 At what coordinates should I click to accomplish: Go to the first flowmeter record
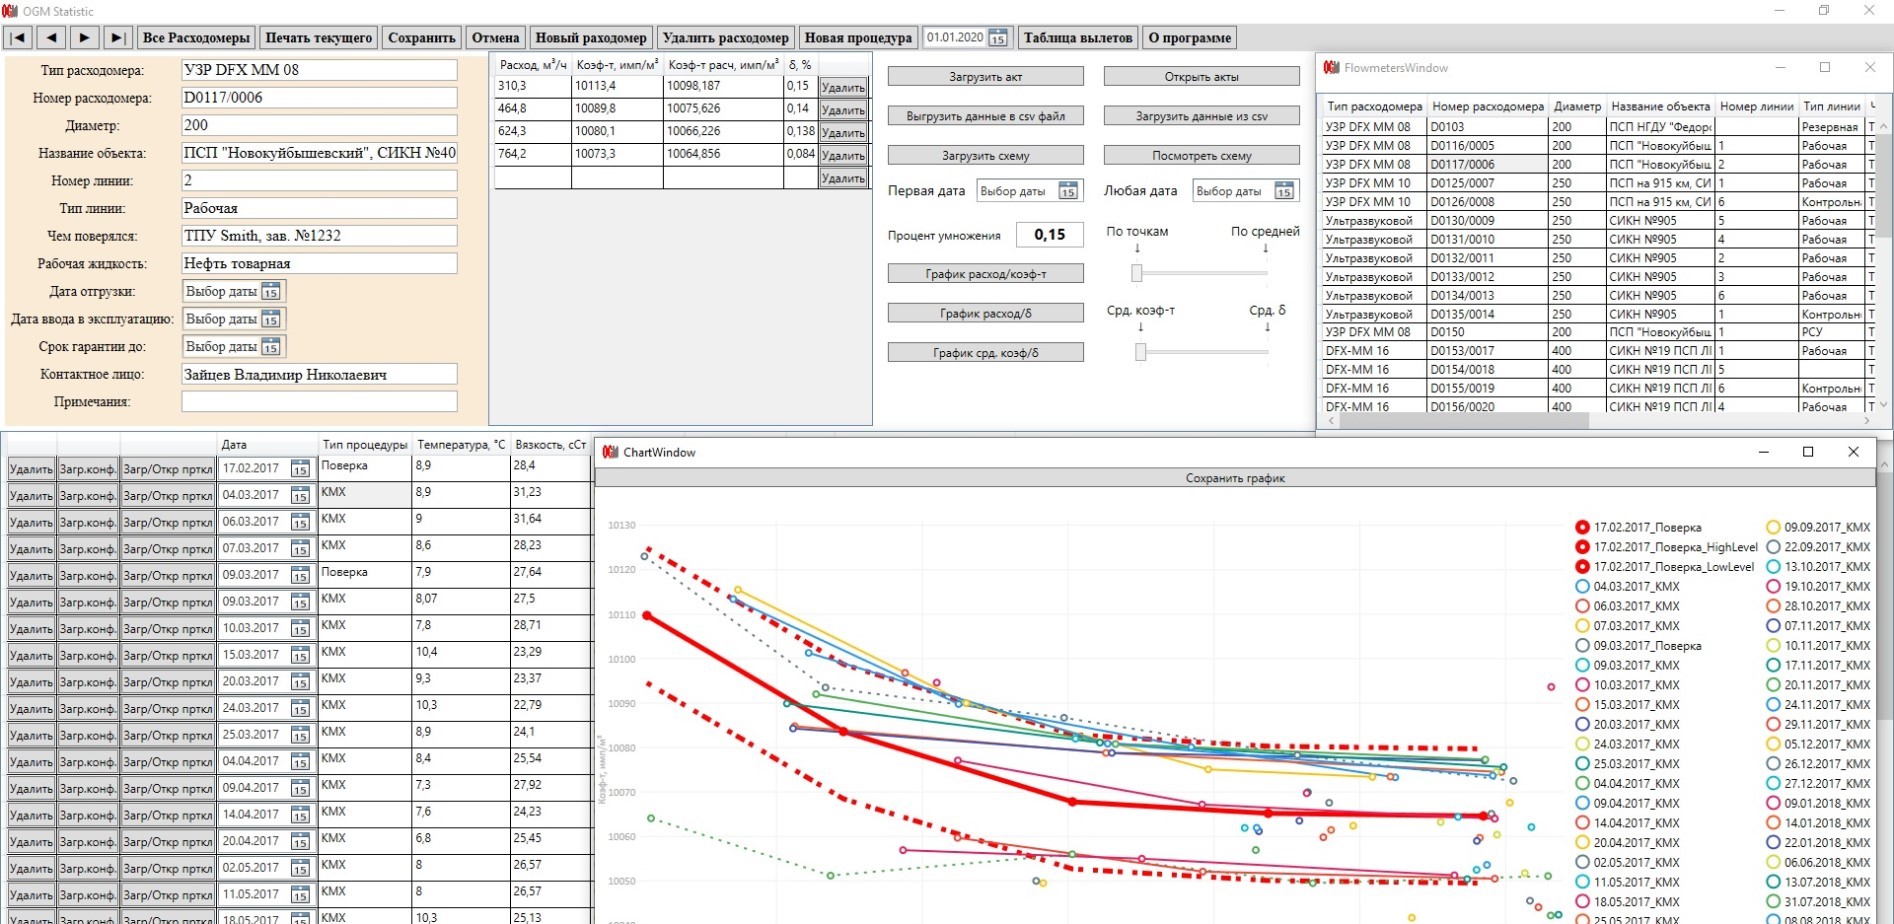pos(18,38)
